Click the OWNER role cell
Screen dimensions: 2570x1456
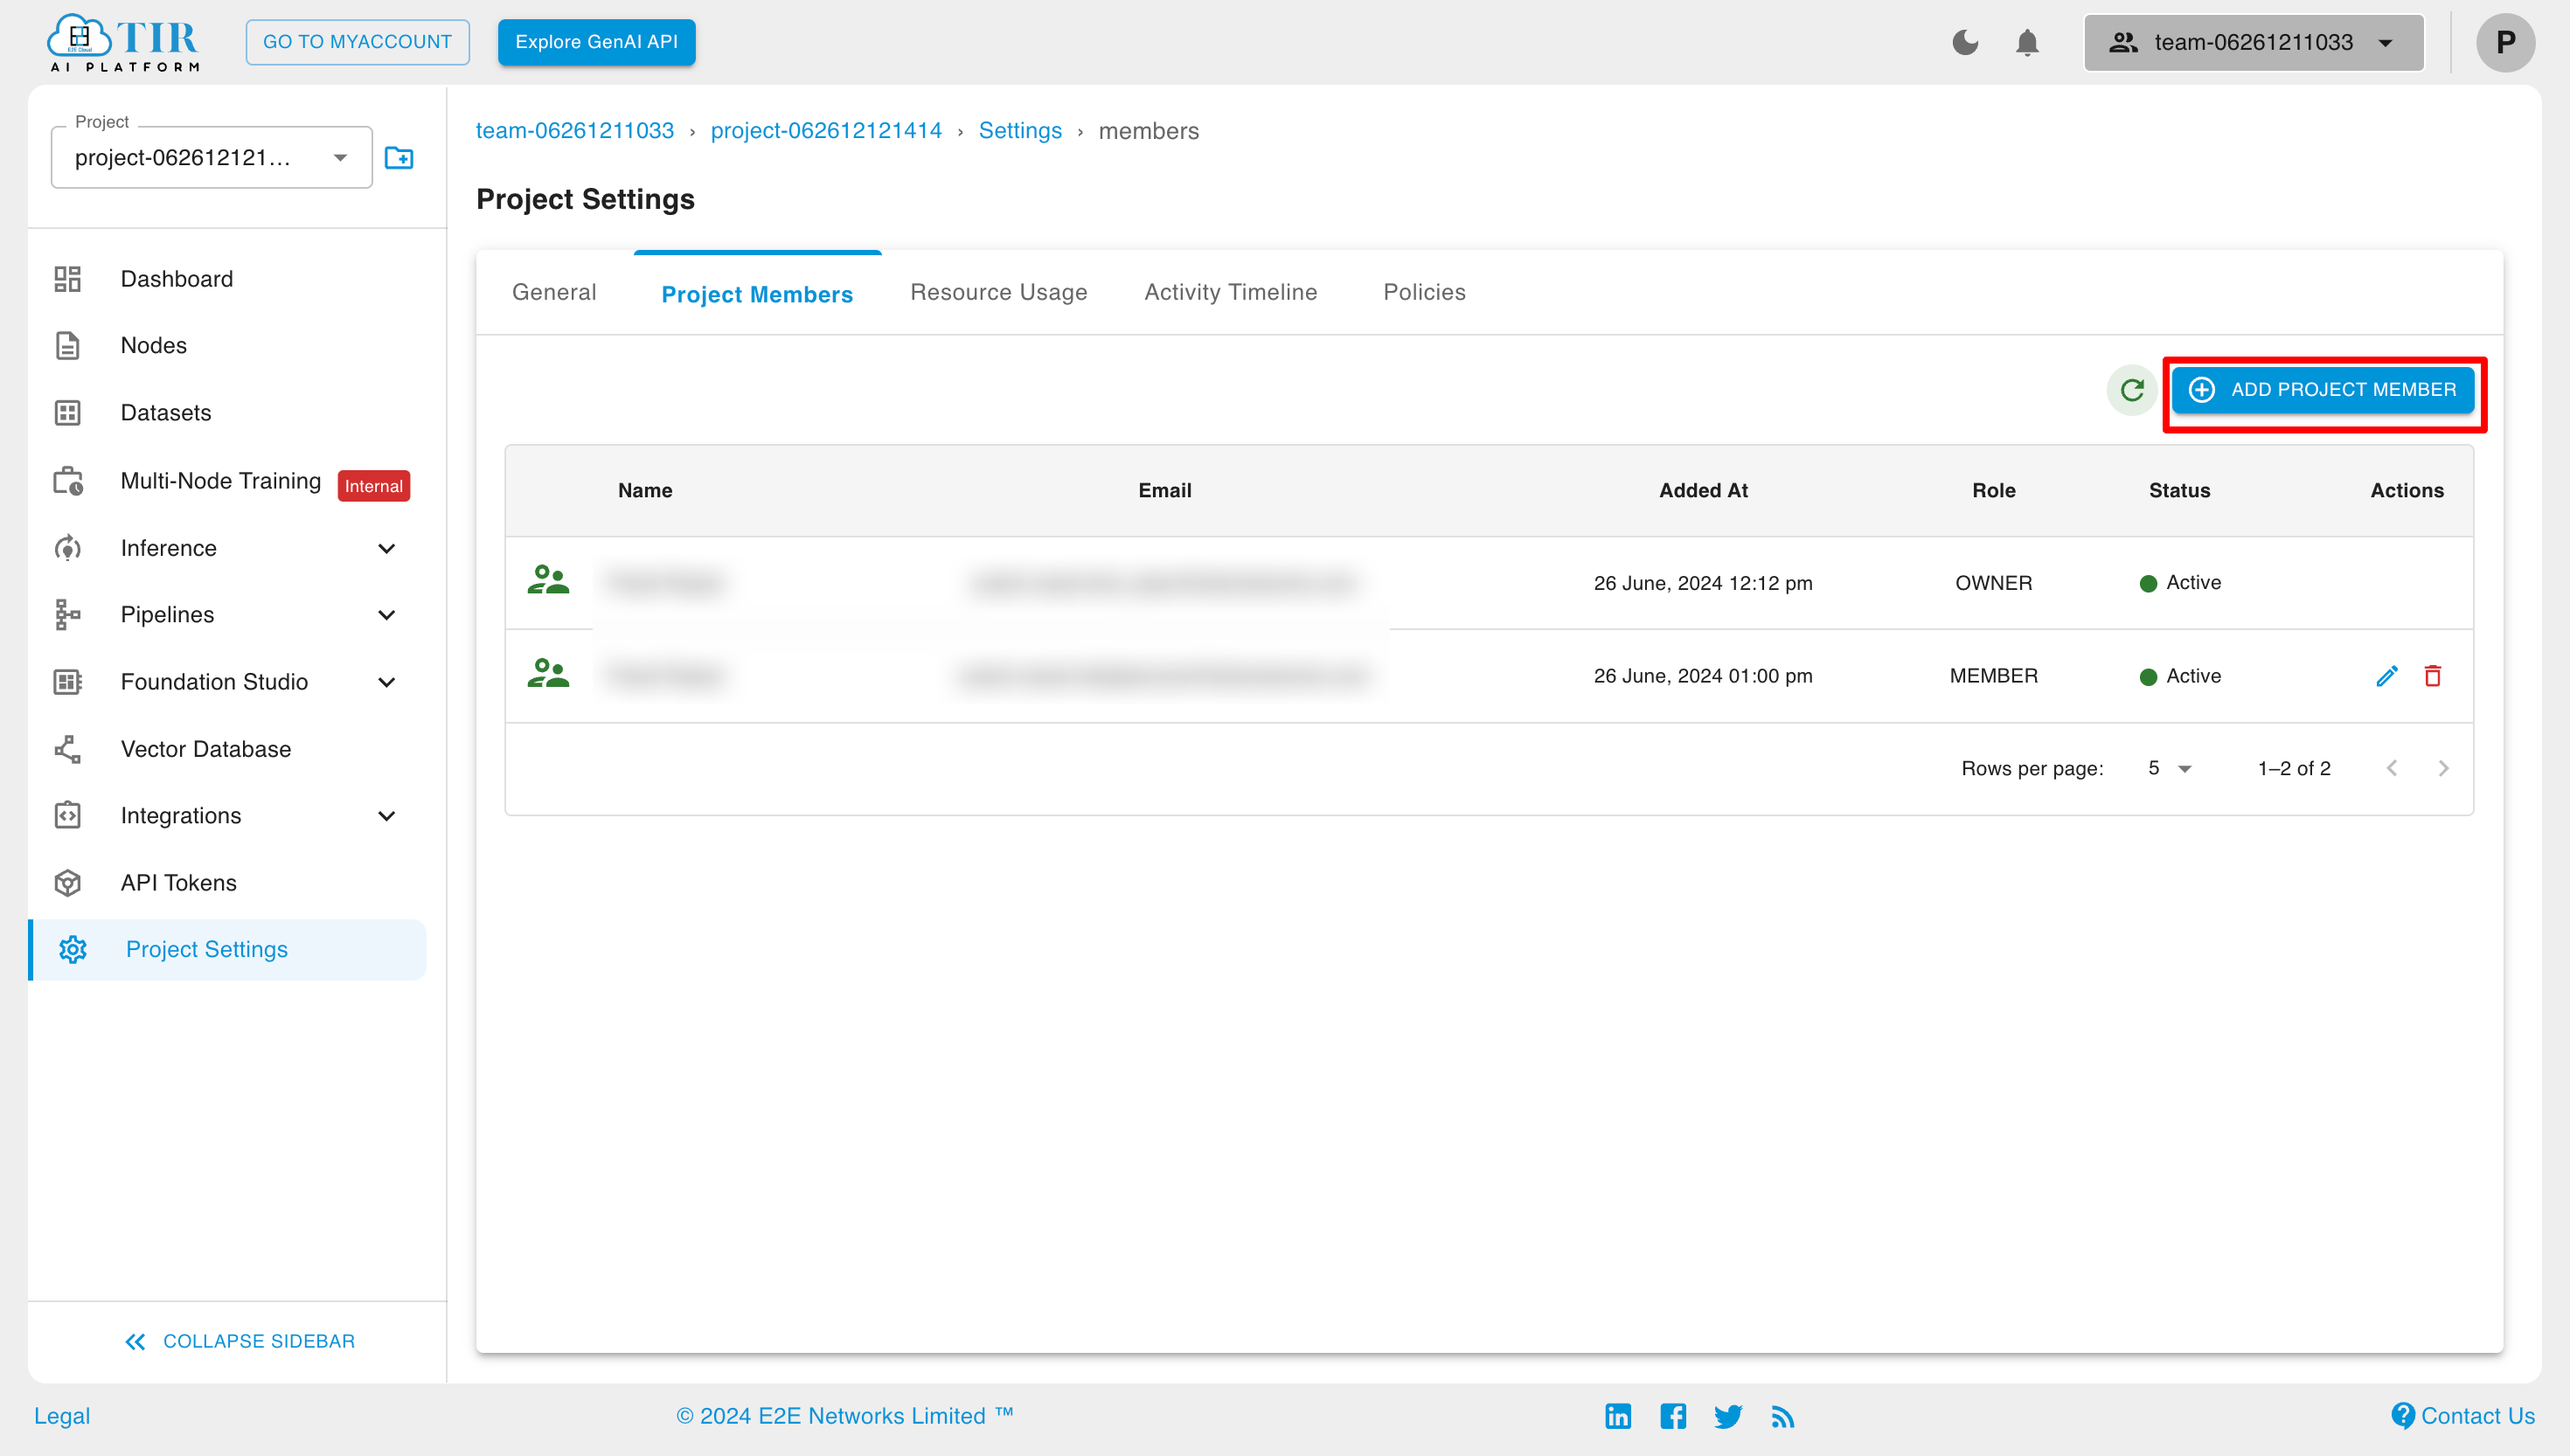(1993, 583)
